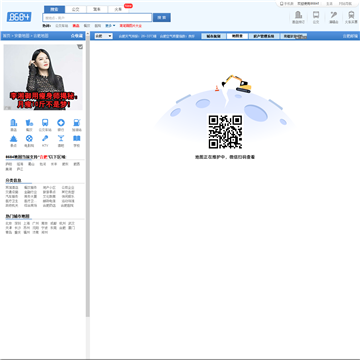Click the mobile version phone icon link

(287, 4)
